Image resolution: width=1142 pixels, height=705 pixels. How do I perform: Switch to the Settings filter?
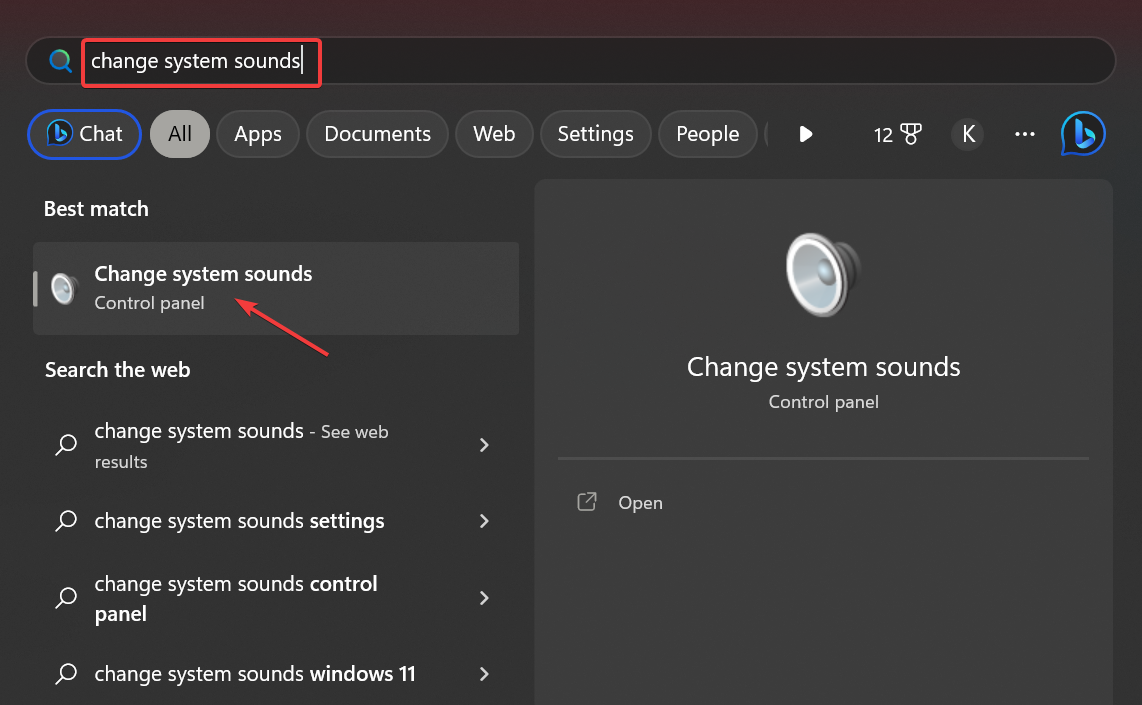pos(595,134)
